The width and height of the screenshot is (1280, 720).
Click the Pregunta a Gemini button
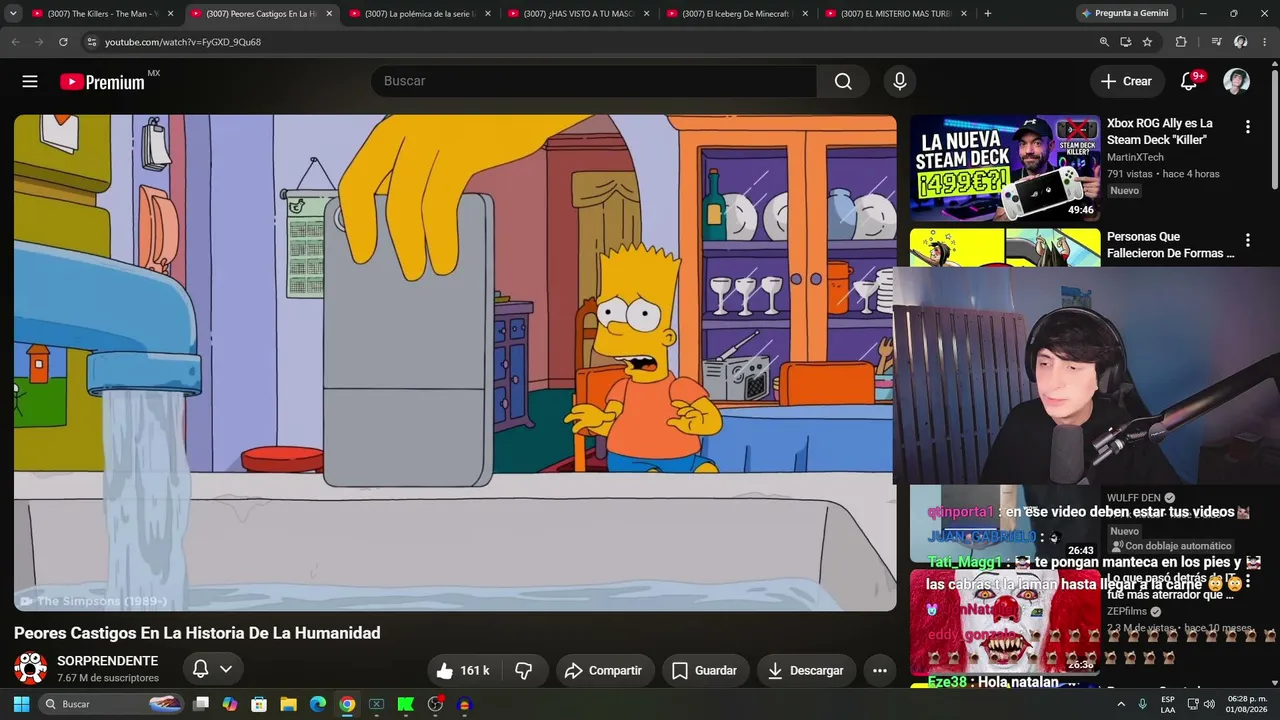coord(1126,13)
